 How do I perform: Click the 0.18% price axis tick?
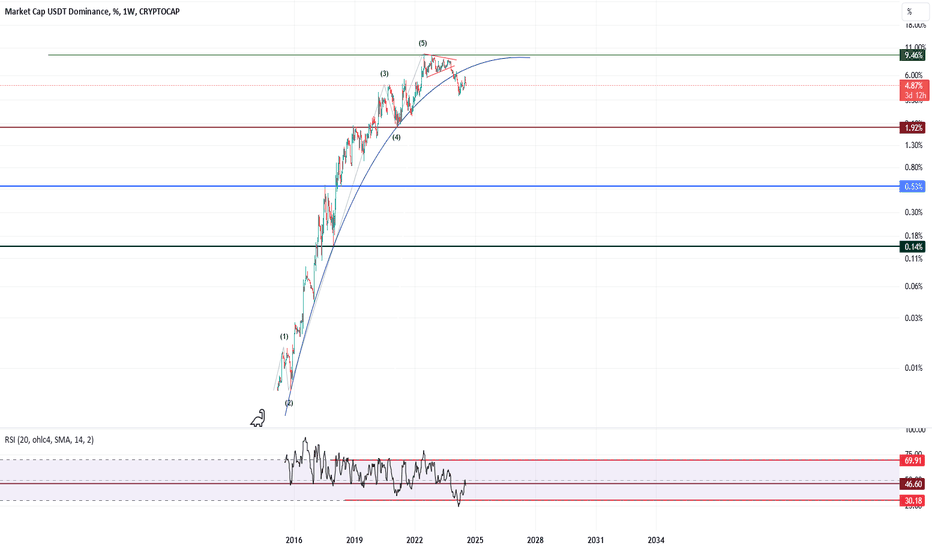(x=914, y=236)
